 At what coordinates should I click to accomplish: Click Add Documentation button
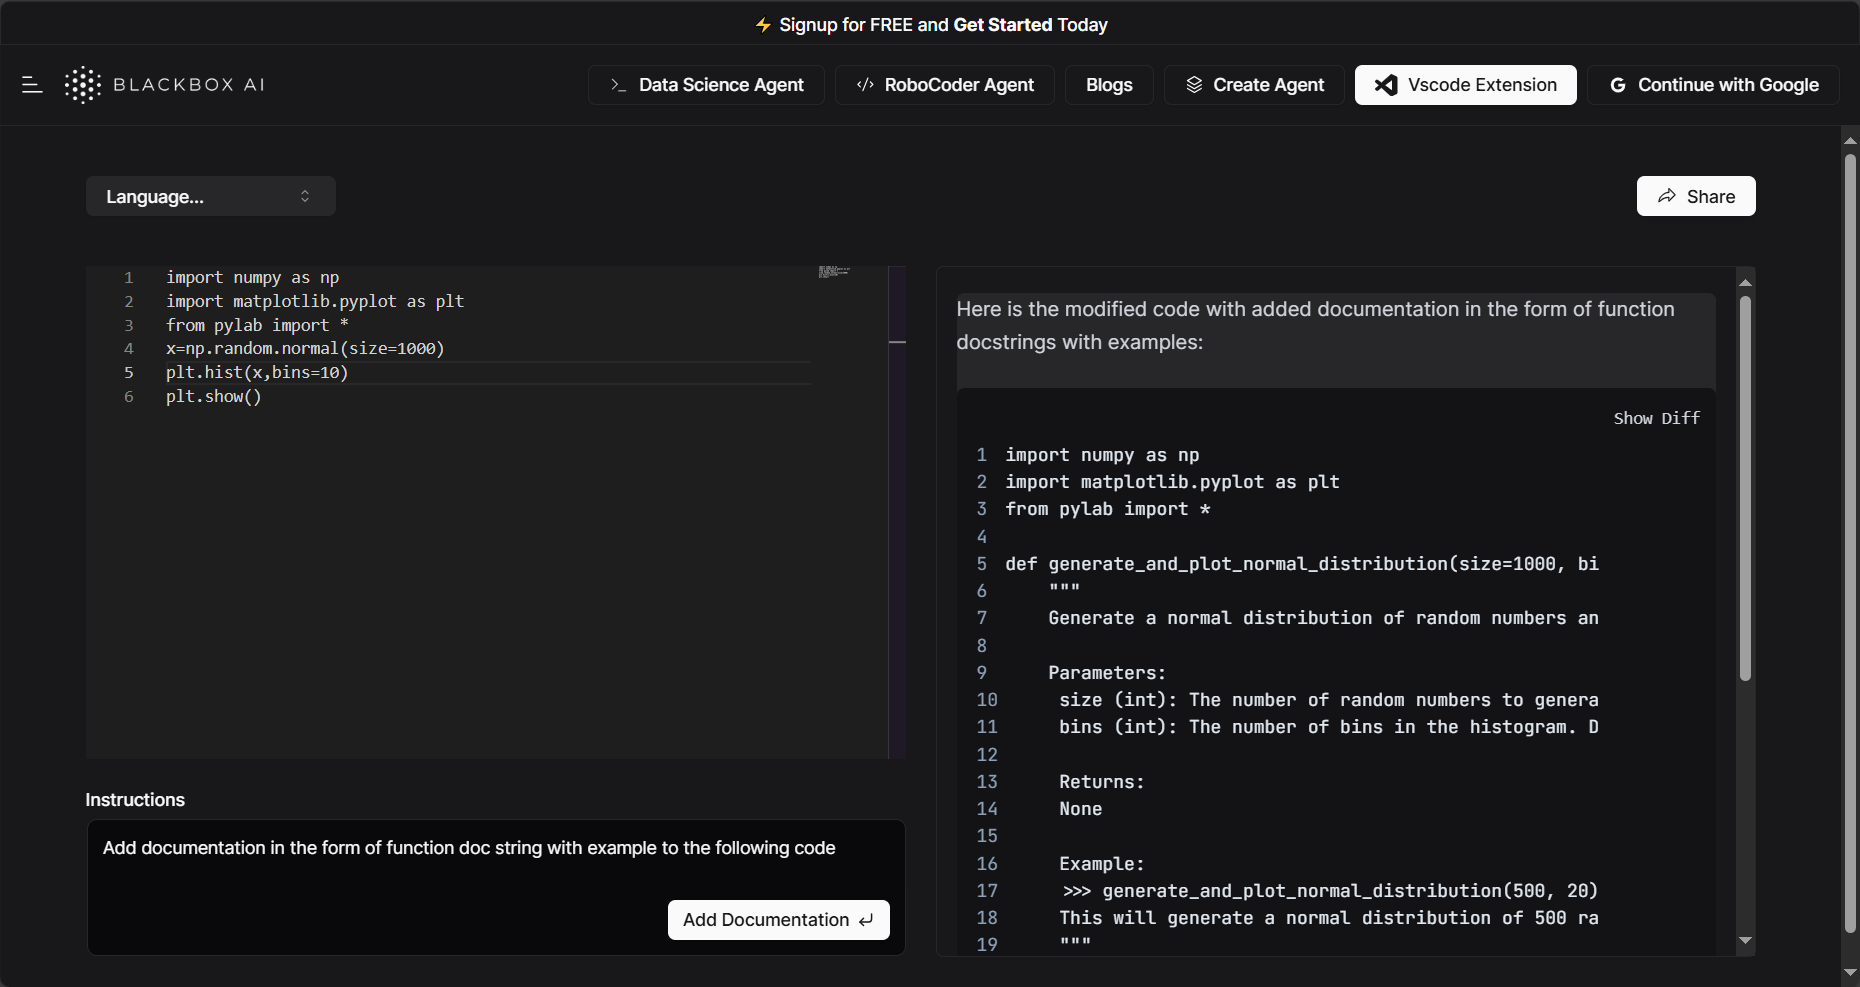tap(778, 920)
